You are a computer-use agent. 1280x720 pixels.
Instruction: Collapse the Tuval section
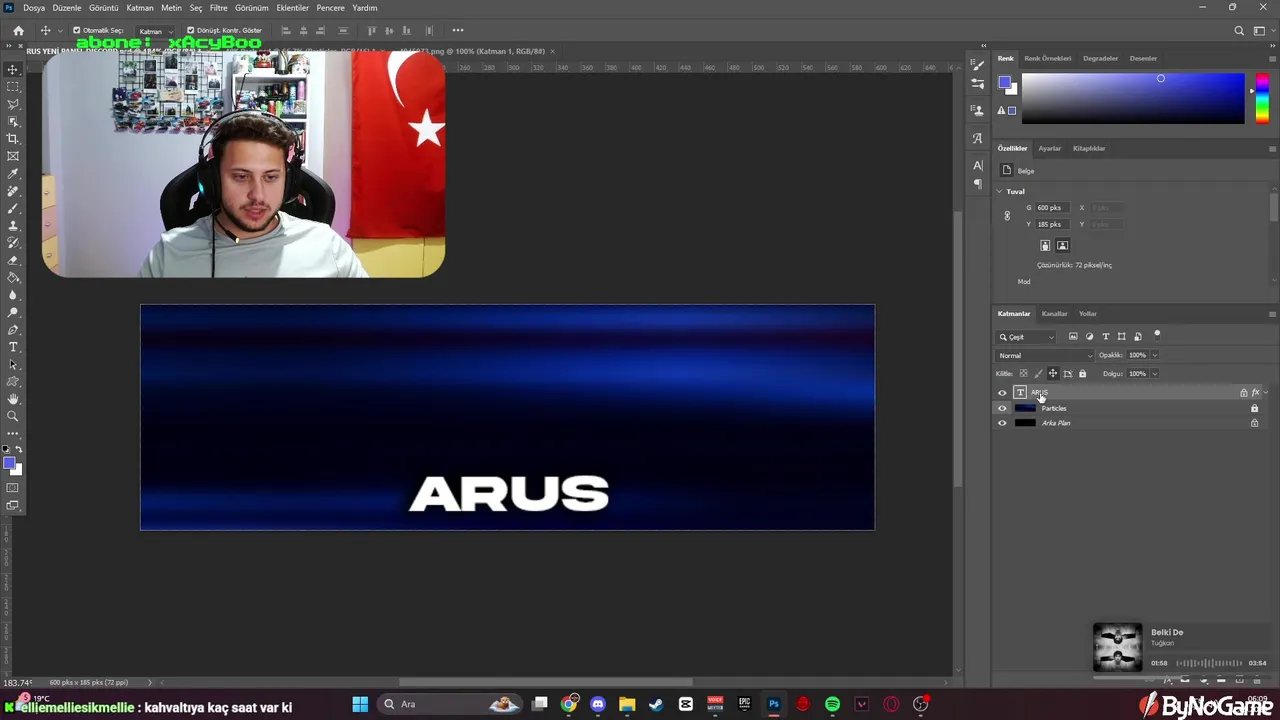click(x=1000, y=191)
